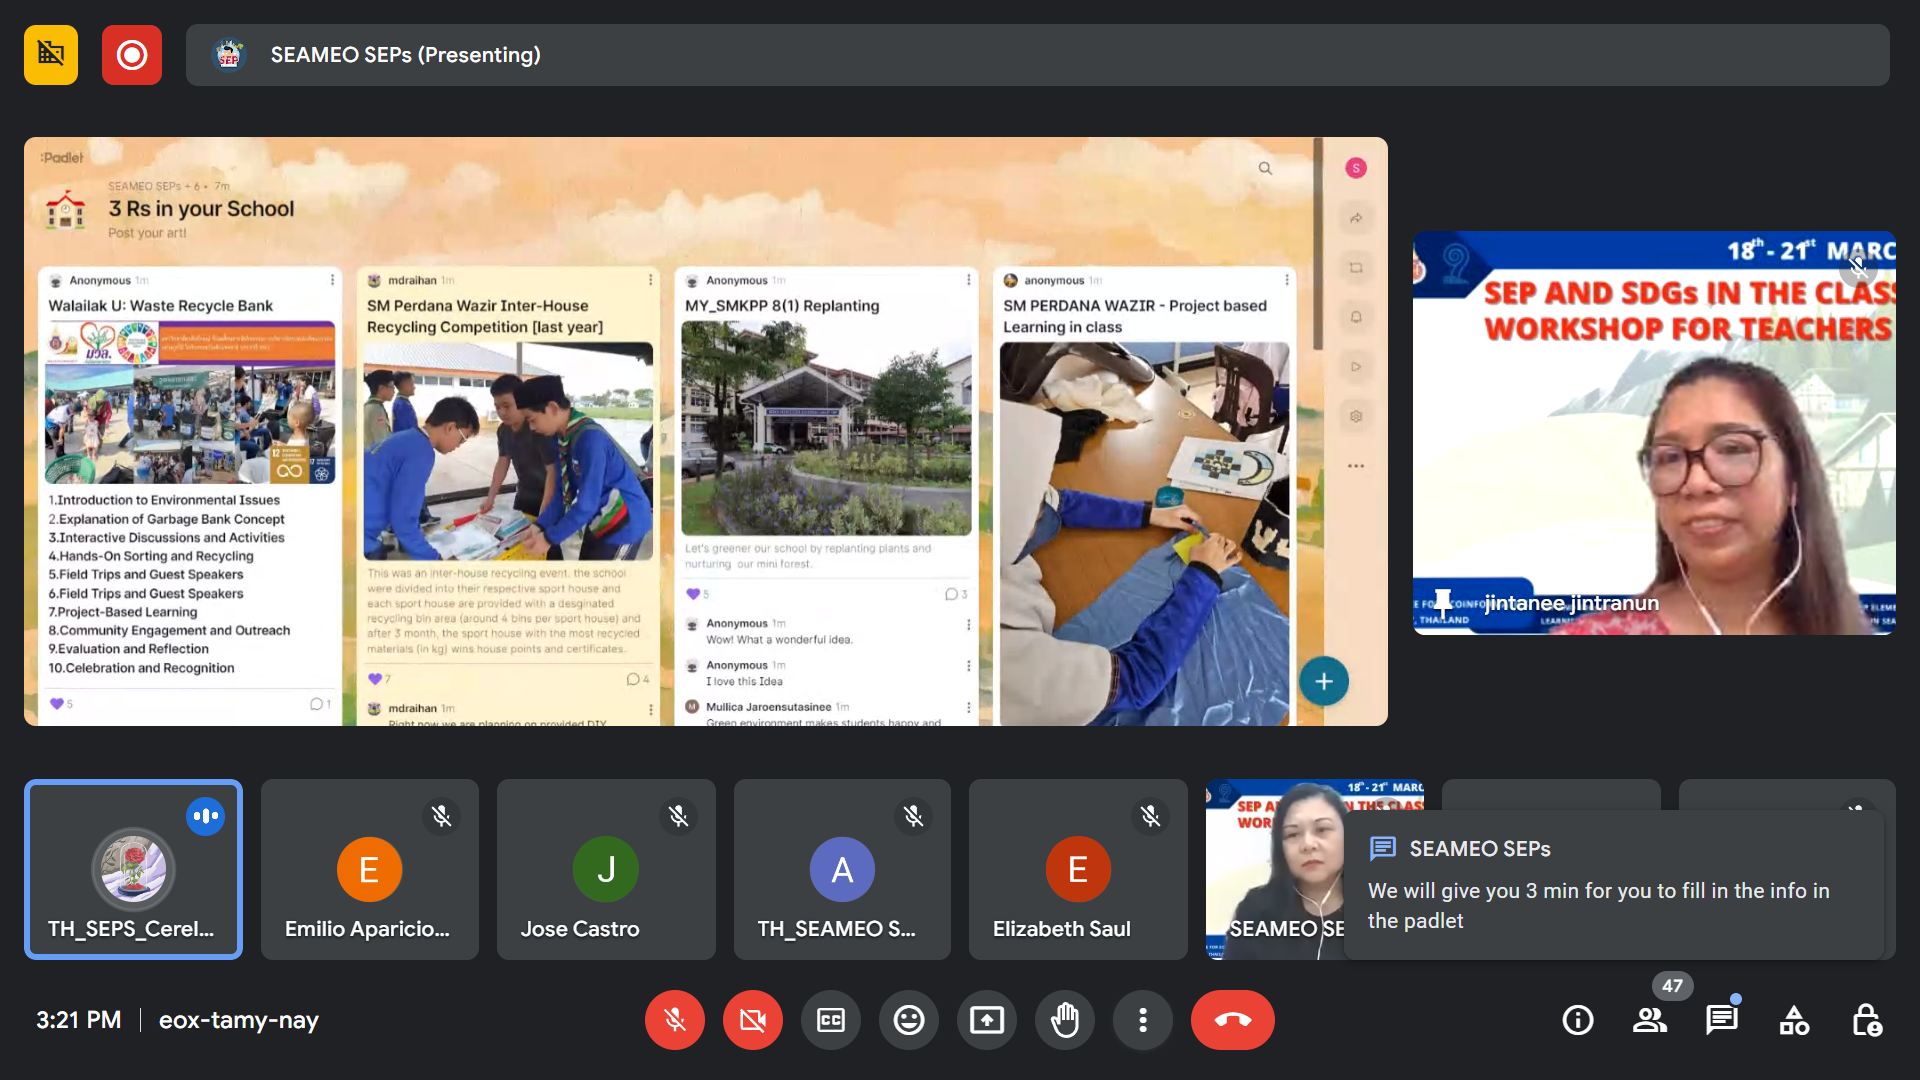Screen dimensions: 1920x1080
Task: Click the SEAMEO SEPs chat message notification
Action: [1613, 886]
